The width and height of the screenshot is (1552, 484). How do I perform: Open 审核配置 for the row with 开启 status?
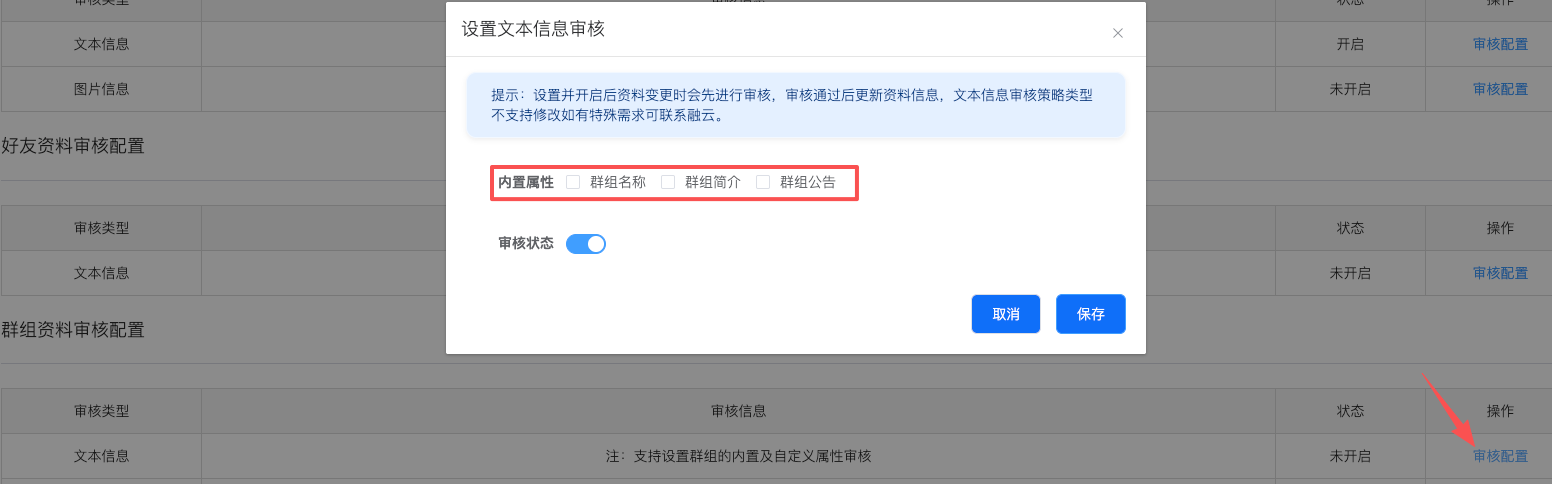pyautogui.click(x=1500, y=44)
